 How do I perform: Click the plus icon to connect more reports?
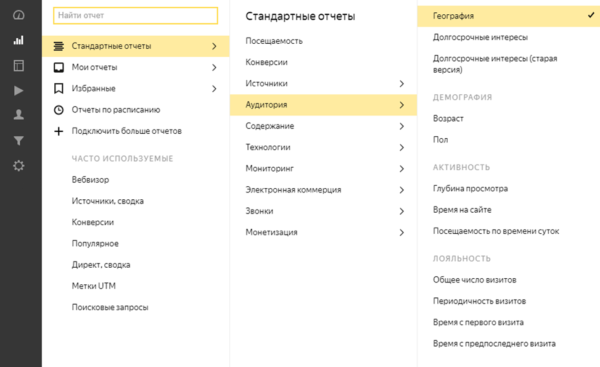coord(59,131)
